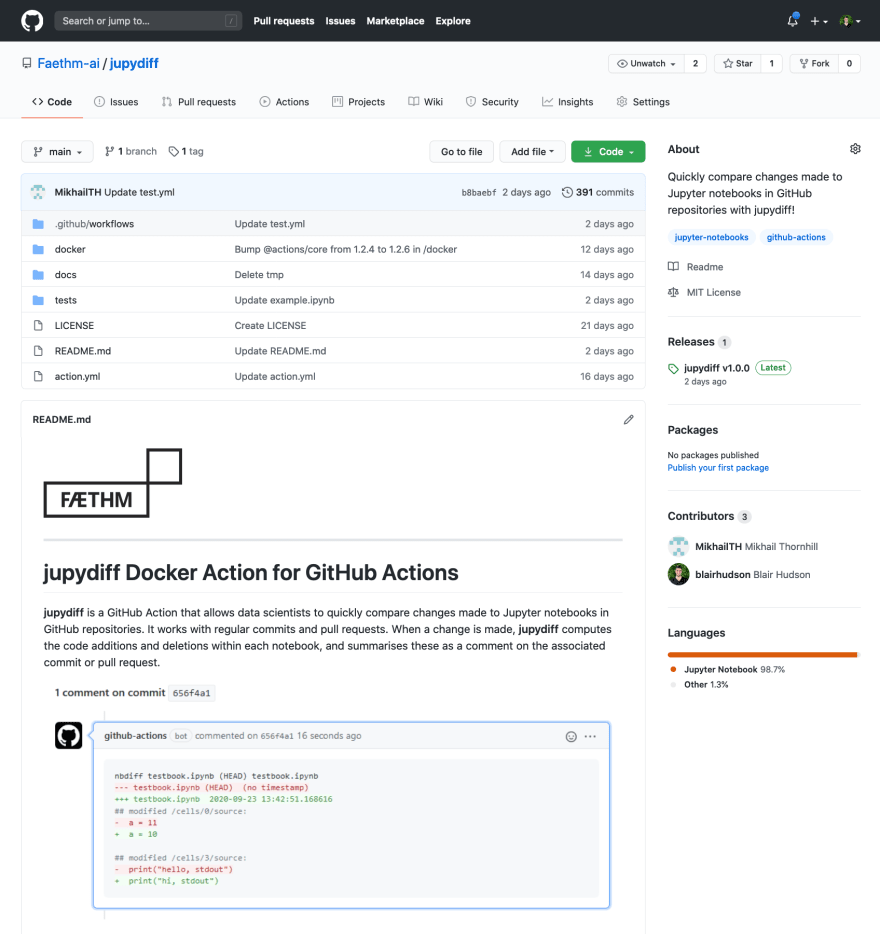Open the Delete tmp commit message

(x=259, y=275)
